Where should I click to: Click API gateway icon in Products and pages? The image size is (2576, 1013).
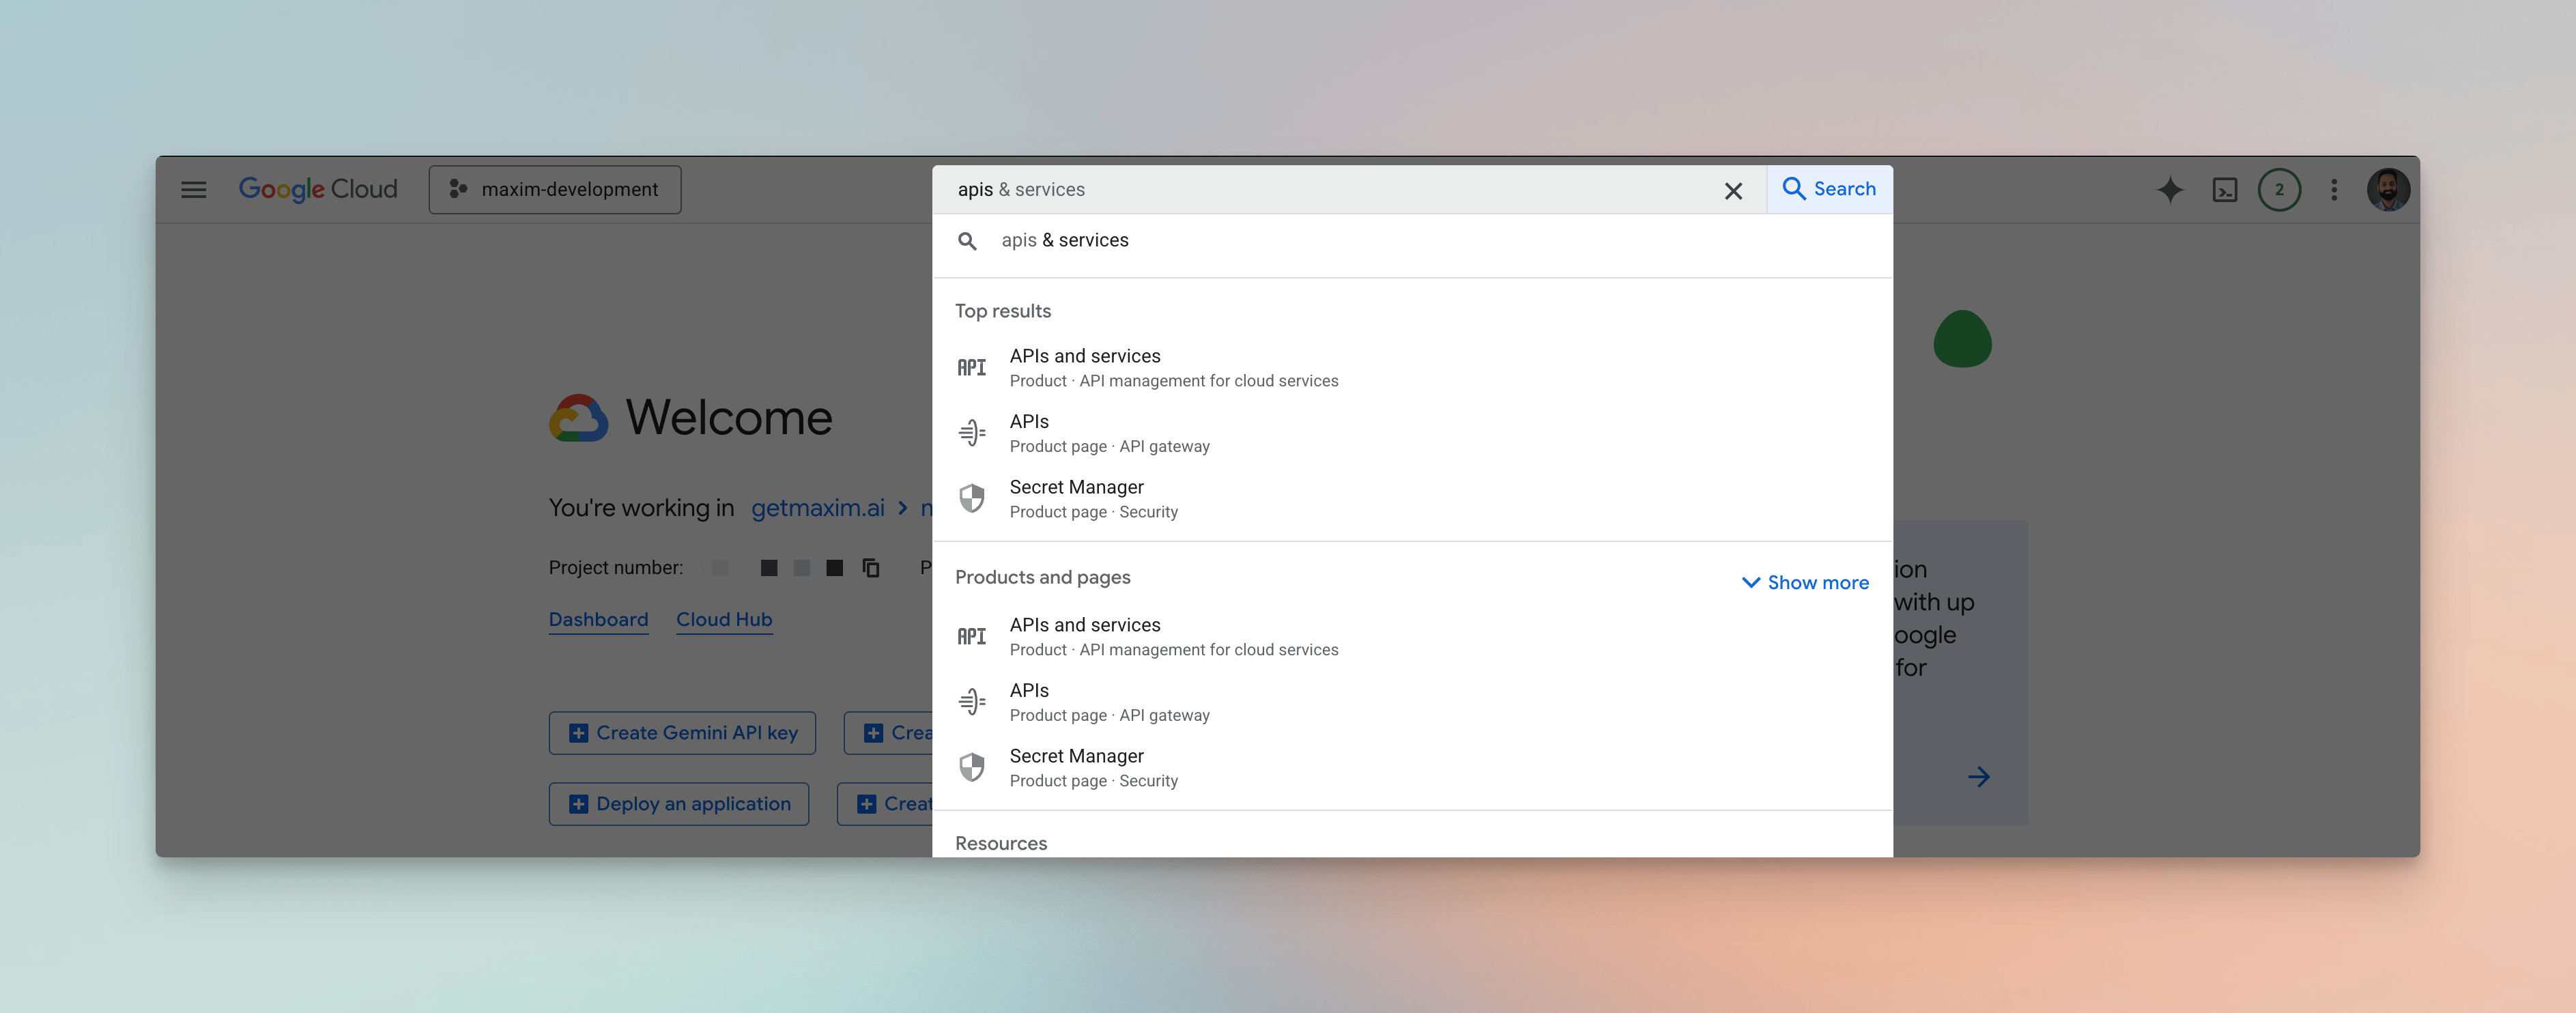coord(972,702)
